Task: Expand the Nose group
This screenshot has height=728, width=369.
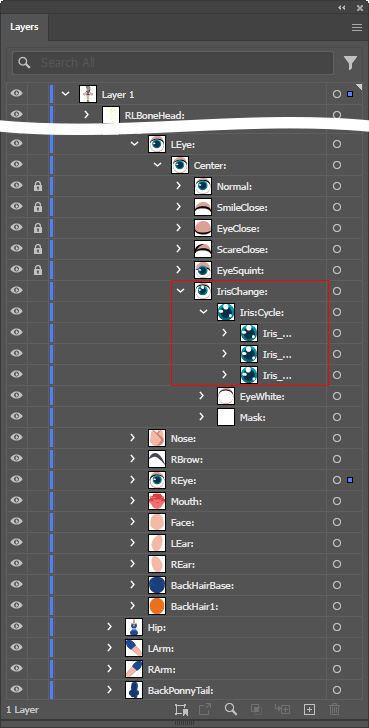Action: click(x=132, y=438)
